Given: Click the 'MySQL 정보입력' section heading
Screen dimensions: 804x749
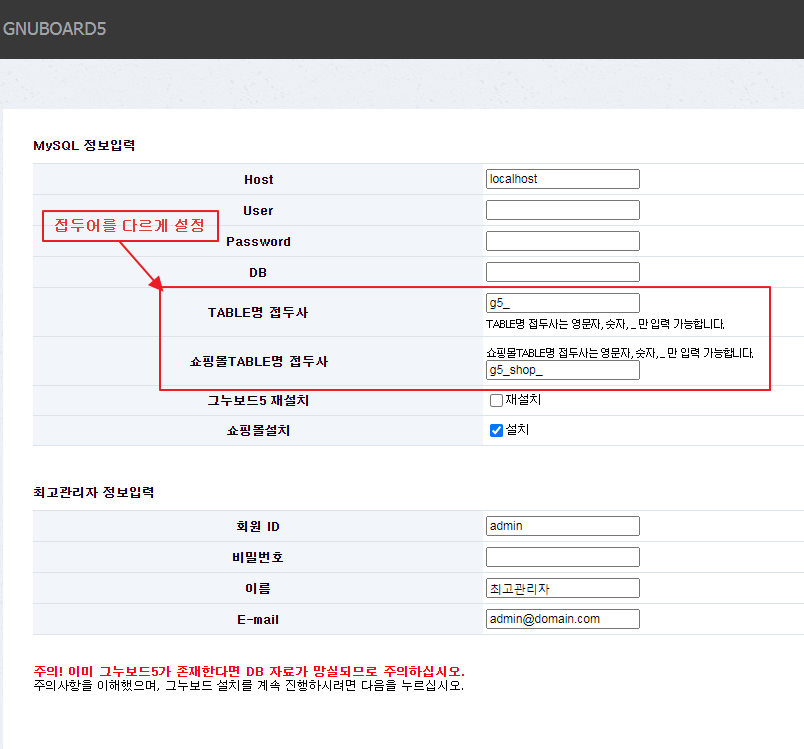Looking at the screenshot, I should point(84,146).
